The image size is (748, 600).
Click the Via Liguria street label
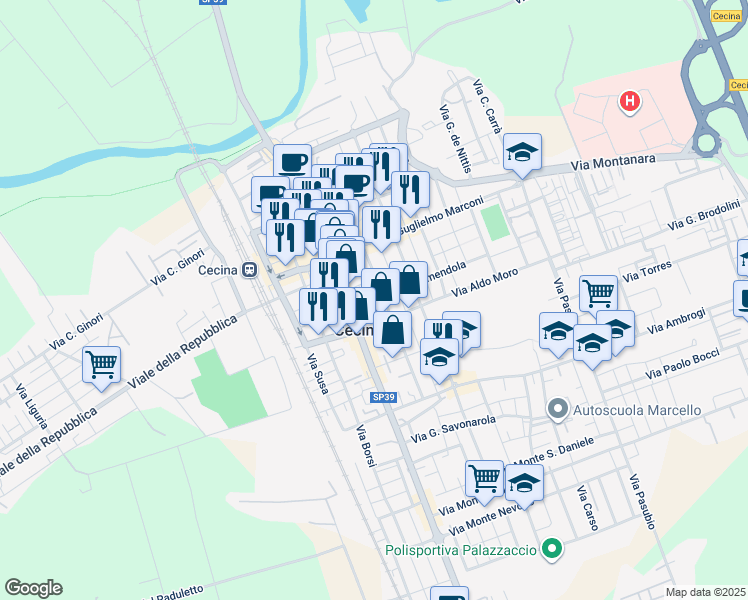pos(31,406)
